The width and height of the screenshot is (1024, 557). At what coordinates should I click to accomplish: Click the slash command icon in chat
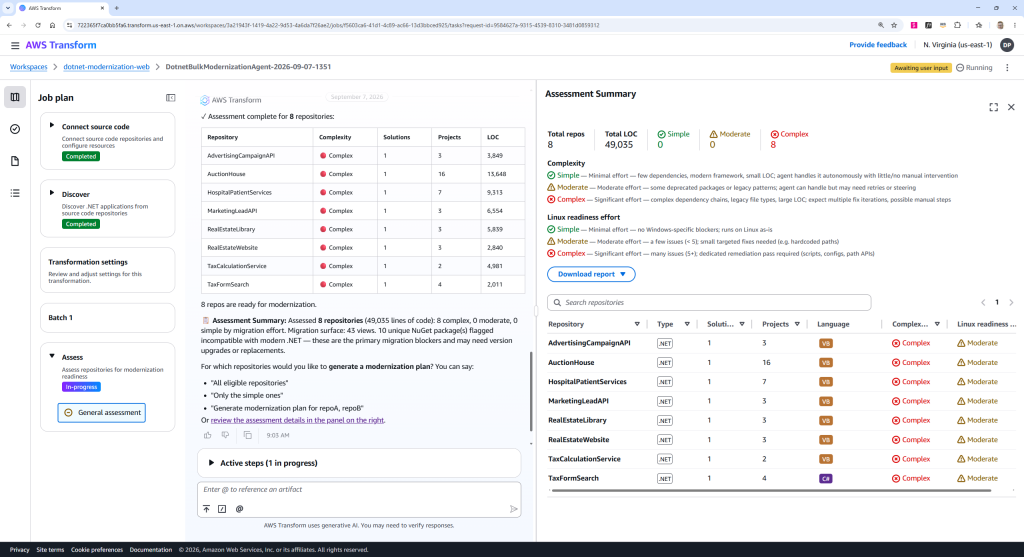pos(222,509)
